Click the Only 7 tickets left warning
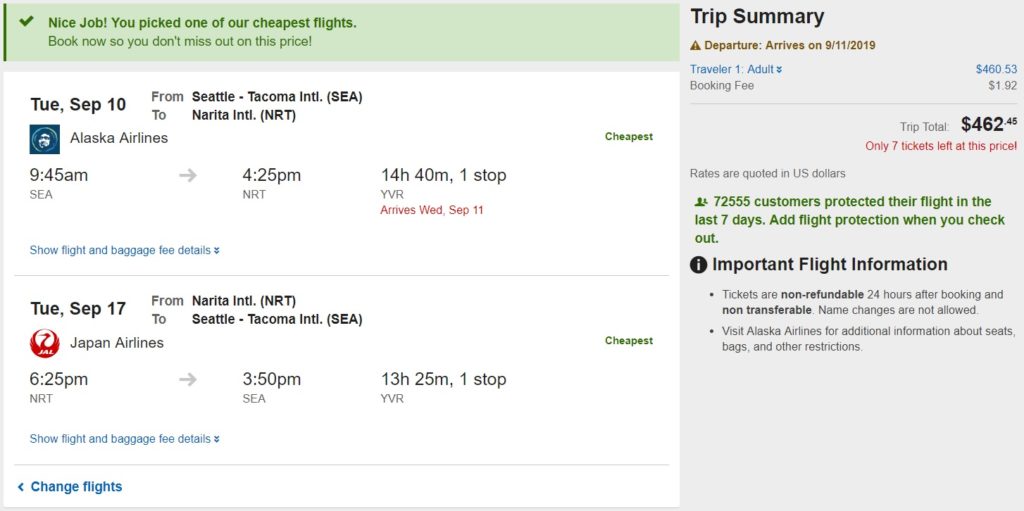1024x511 pixels. pos(940,146)
